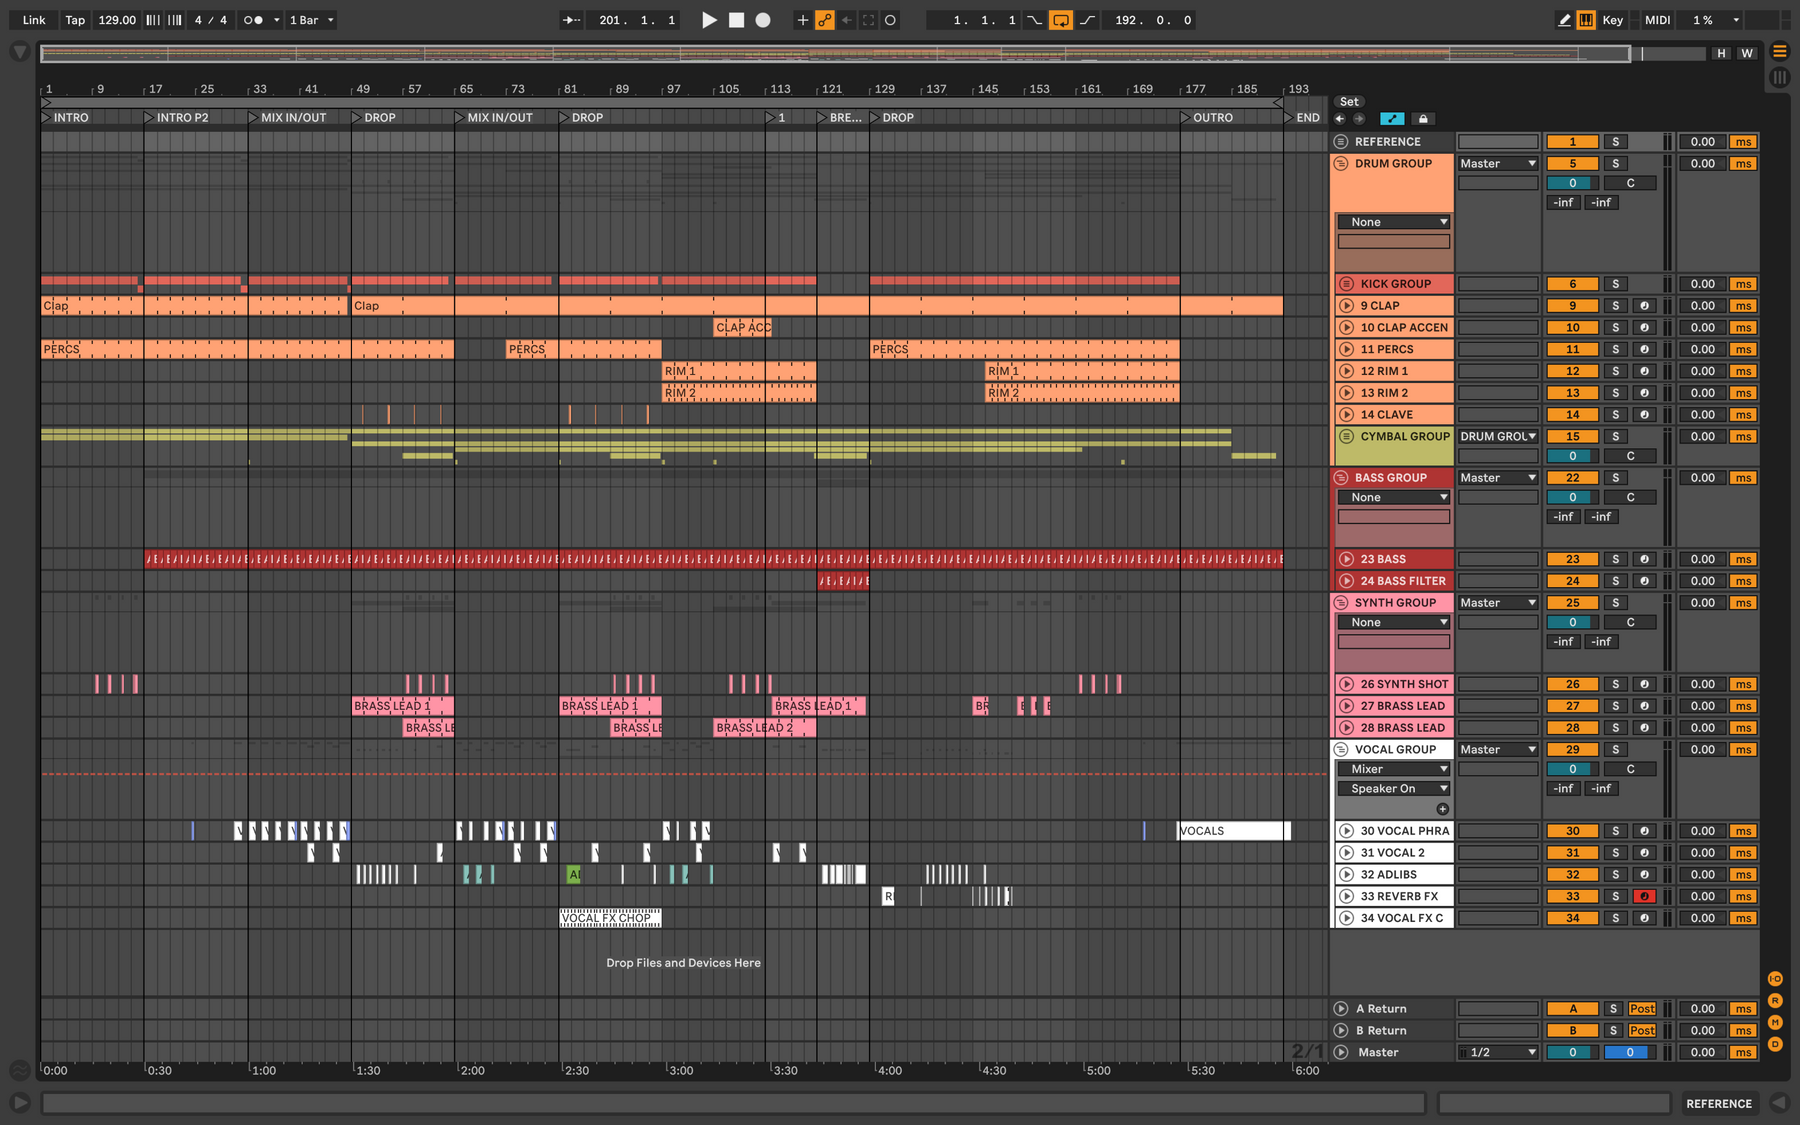1800x1125 pixels.
Task: Start playback with the Play button
Action: tap(709, 20)
